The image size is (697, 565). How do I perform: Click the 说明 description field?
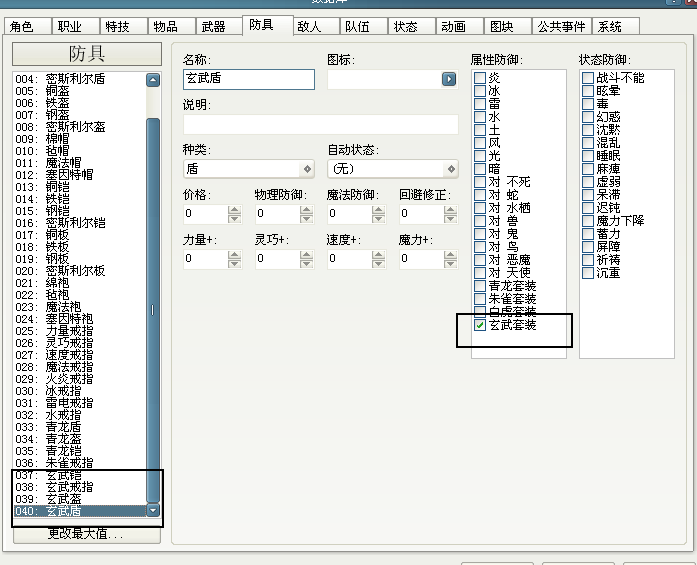click(320, 124)
